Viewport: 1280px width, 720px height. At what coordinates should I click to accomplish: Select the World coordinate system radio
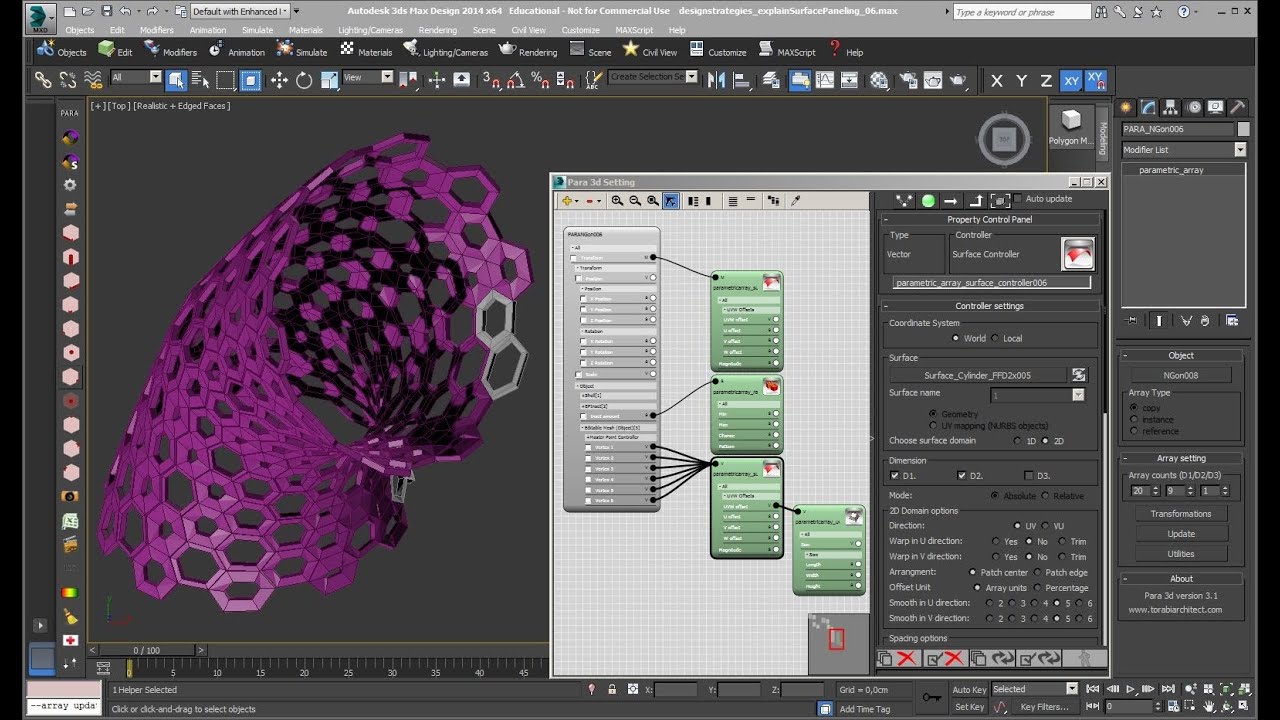click(x=956, y=338)
